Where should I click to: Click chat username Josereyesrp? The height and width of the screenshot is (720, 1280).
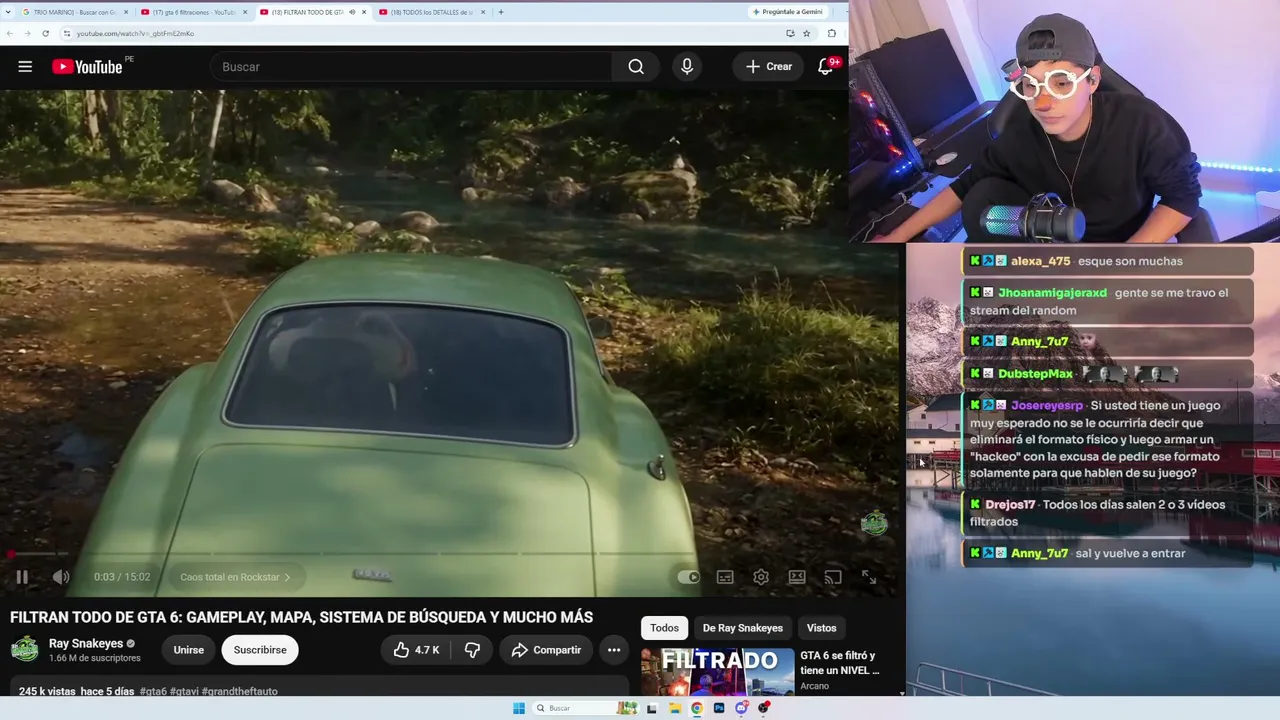[x=1047, y=406]
